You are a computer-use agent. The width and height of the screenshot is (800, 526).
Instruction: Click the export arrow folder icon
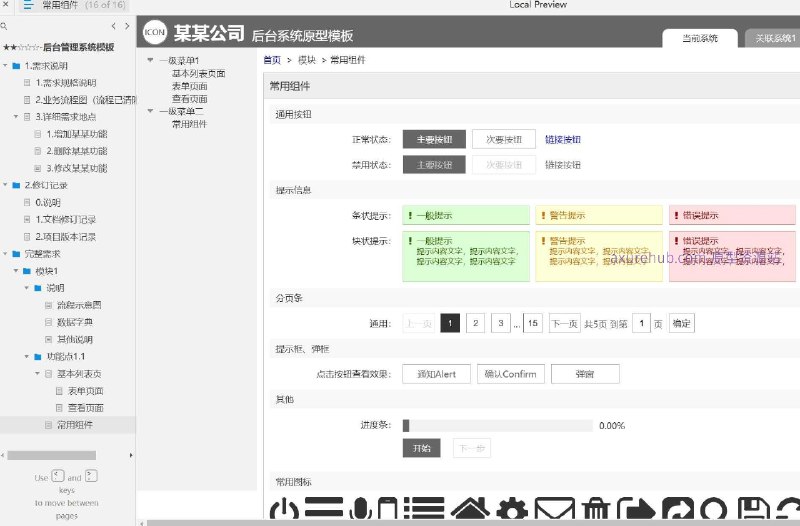pos(636,509)
